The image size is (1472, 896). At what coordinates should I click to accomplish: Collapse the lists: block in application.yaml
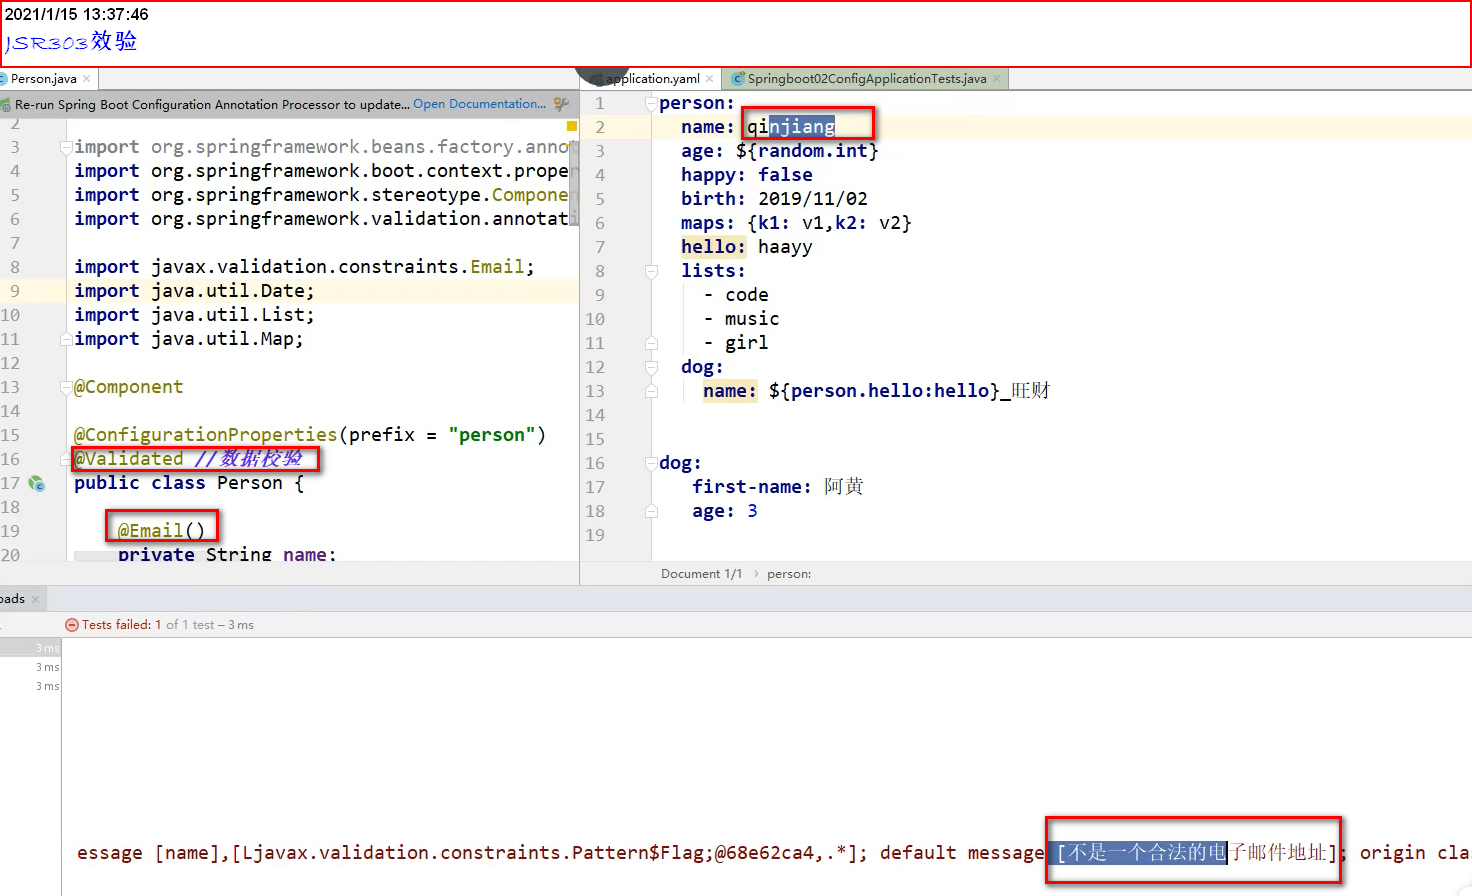[x=651, y=271]
